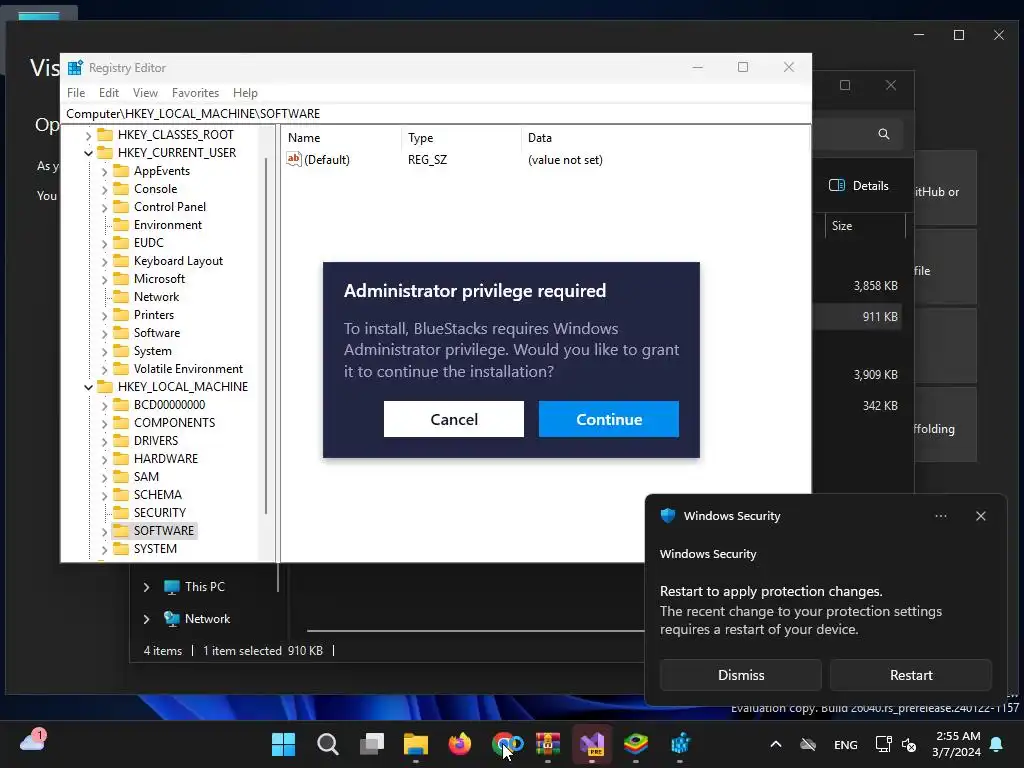This screenshot has height=768, width=1024.
Task: Cancel the BlueStacks administrator prompt
Action: [454, 419]
